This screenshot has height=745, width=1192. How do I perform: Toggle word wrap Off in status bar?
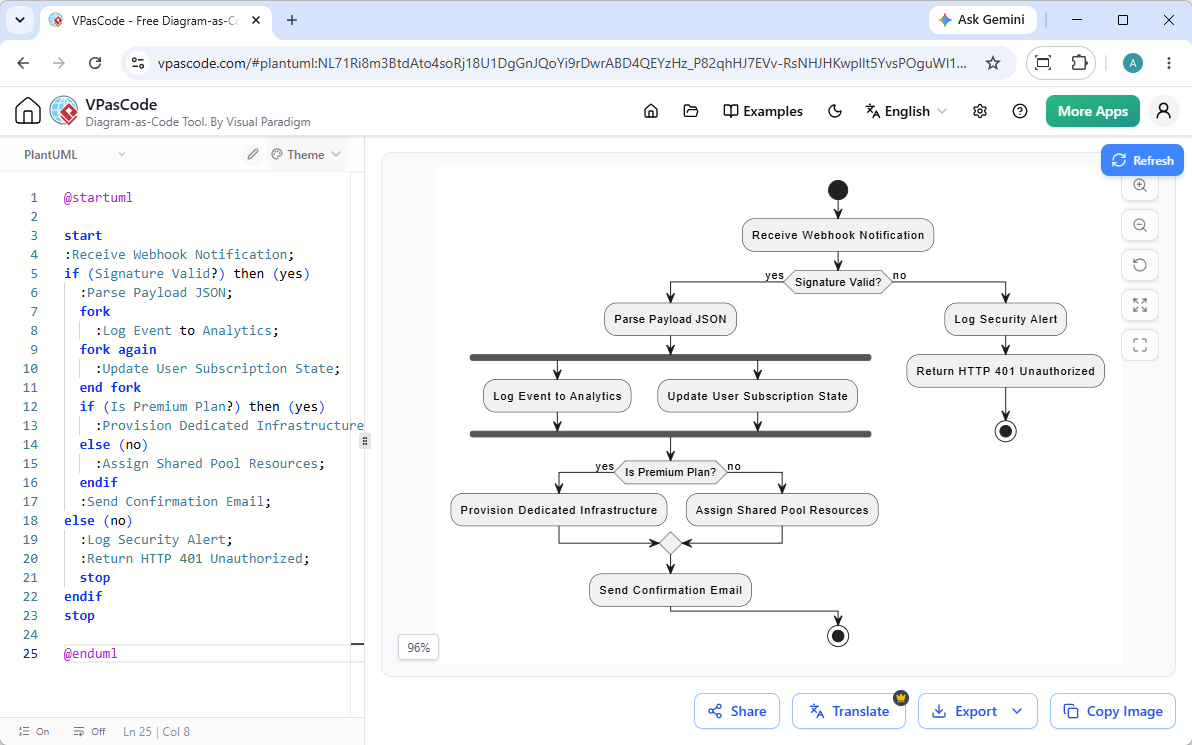coord(89,731)
